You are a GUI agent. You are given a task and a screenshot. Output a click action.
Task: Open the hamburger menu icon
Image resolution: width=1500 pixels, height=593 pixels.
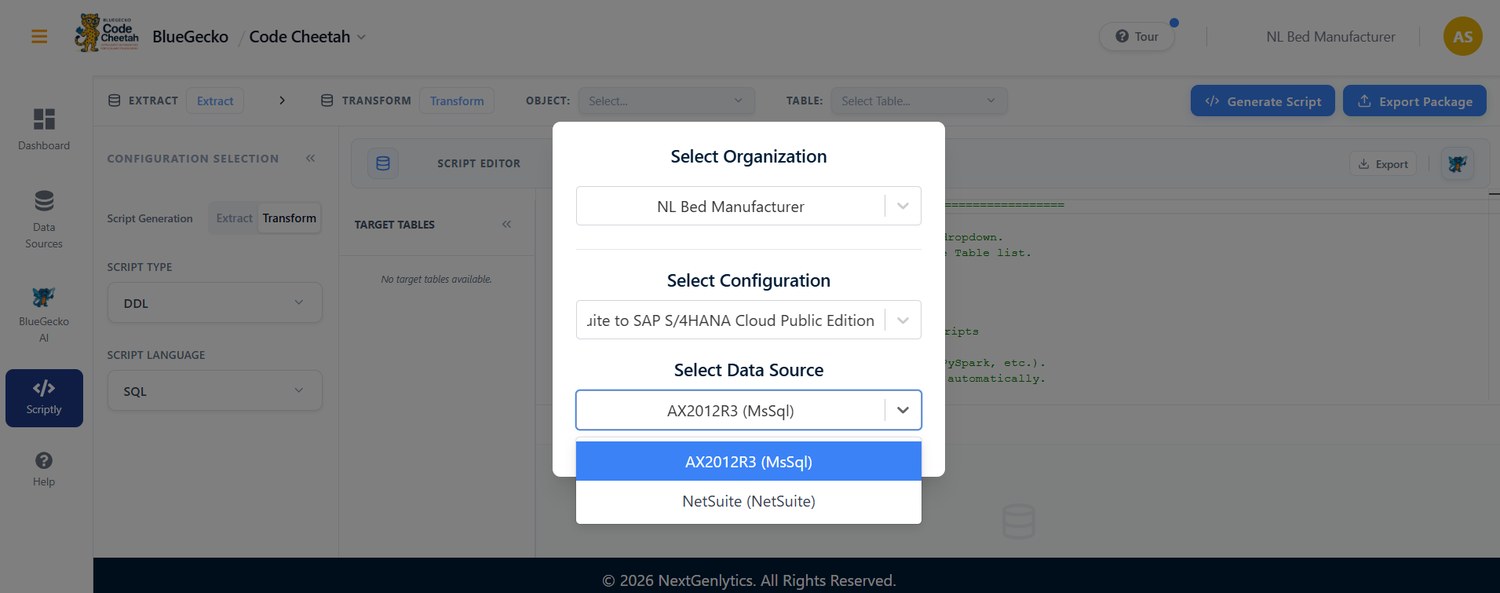tap(39, 37)
